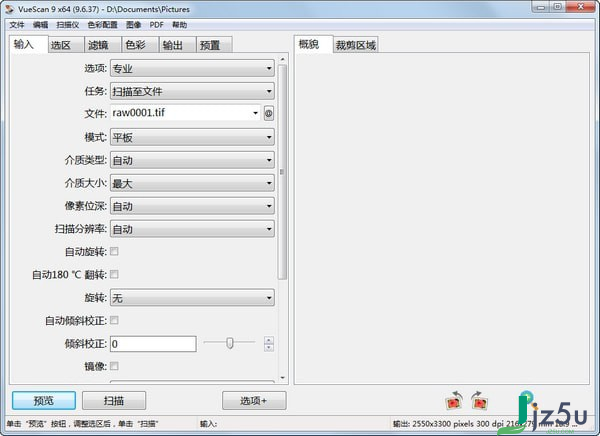Open the 色彩配置 menu
Image resolution: width=600 pixels, height=436 pixels.
[102, 25]
